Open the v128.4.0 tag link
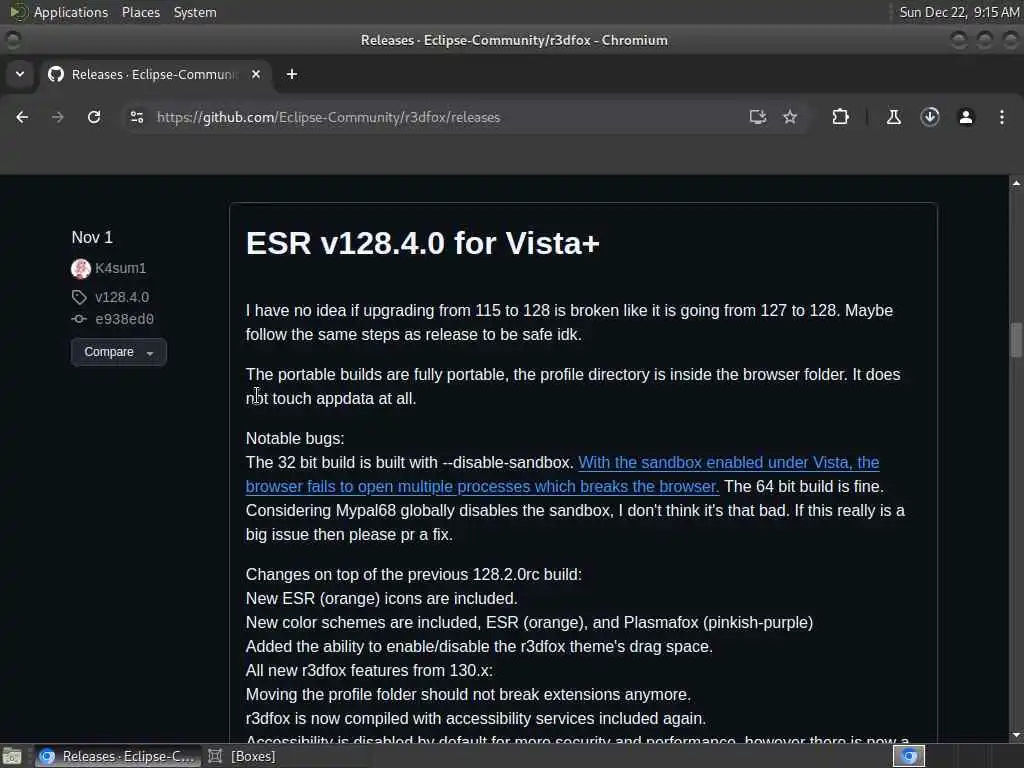The width and height of the screenshot is (1024, 768). tap(122, 297)
